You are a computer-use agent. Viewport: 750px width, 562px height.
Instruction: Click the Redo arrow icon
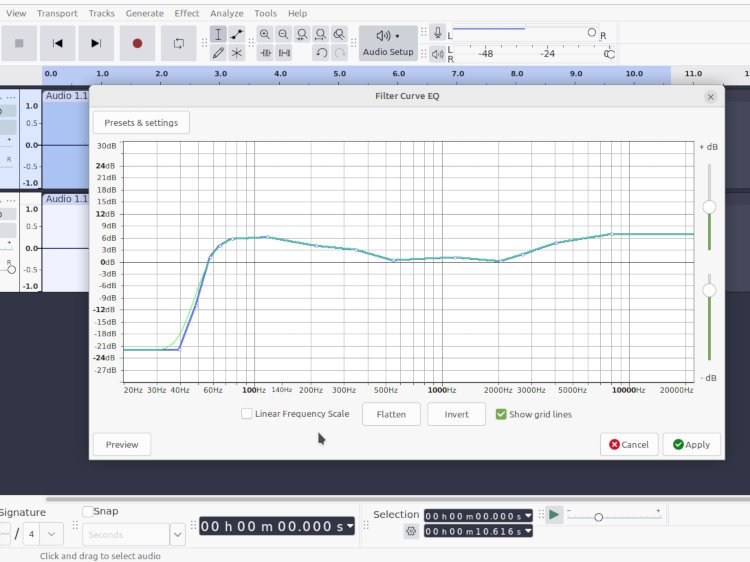pos(340,53)
